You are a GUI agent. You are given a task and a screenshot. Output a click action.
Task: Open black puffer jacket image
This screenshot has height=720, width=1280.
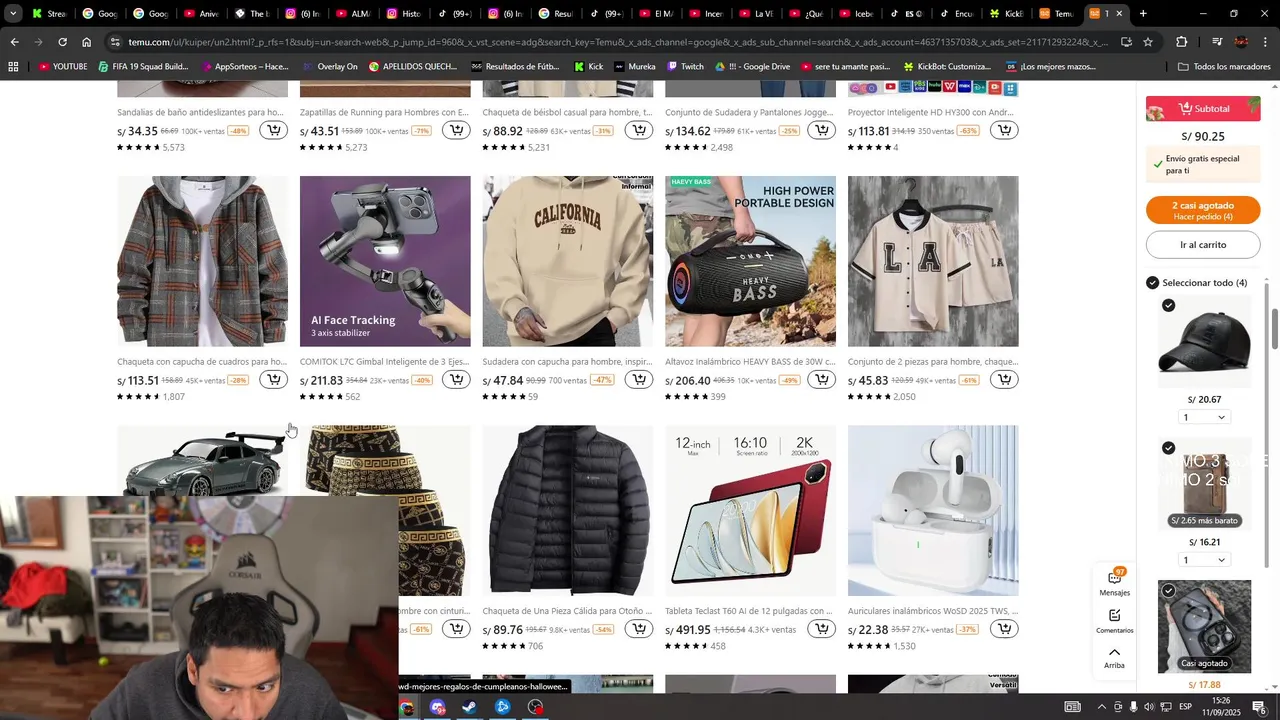click(x=568, y=511)
